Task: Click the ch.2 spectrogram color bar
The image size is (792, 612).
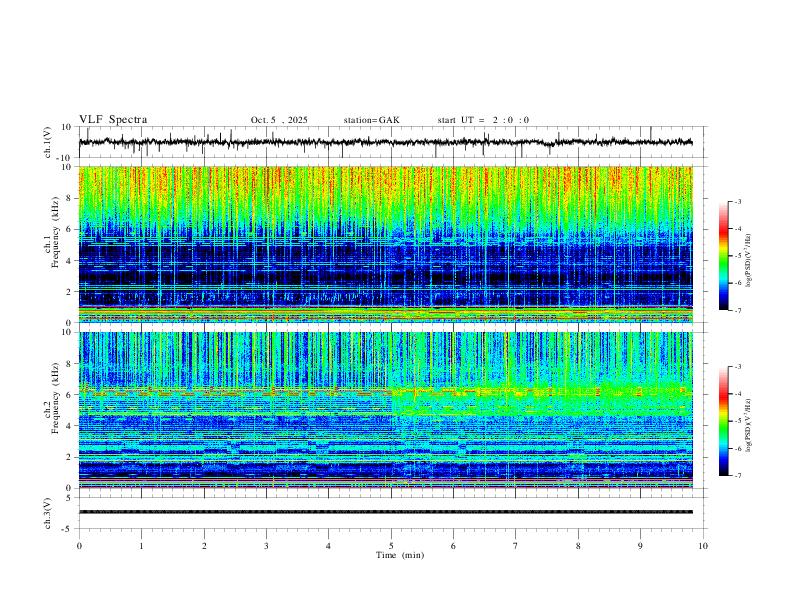Action: (x=723, y=421)
